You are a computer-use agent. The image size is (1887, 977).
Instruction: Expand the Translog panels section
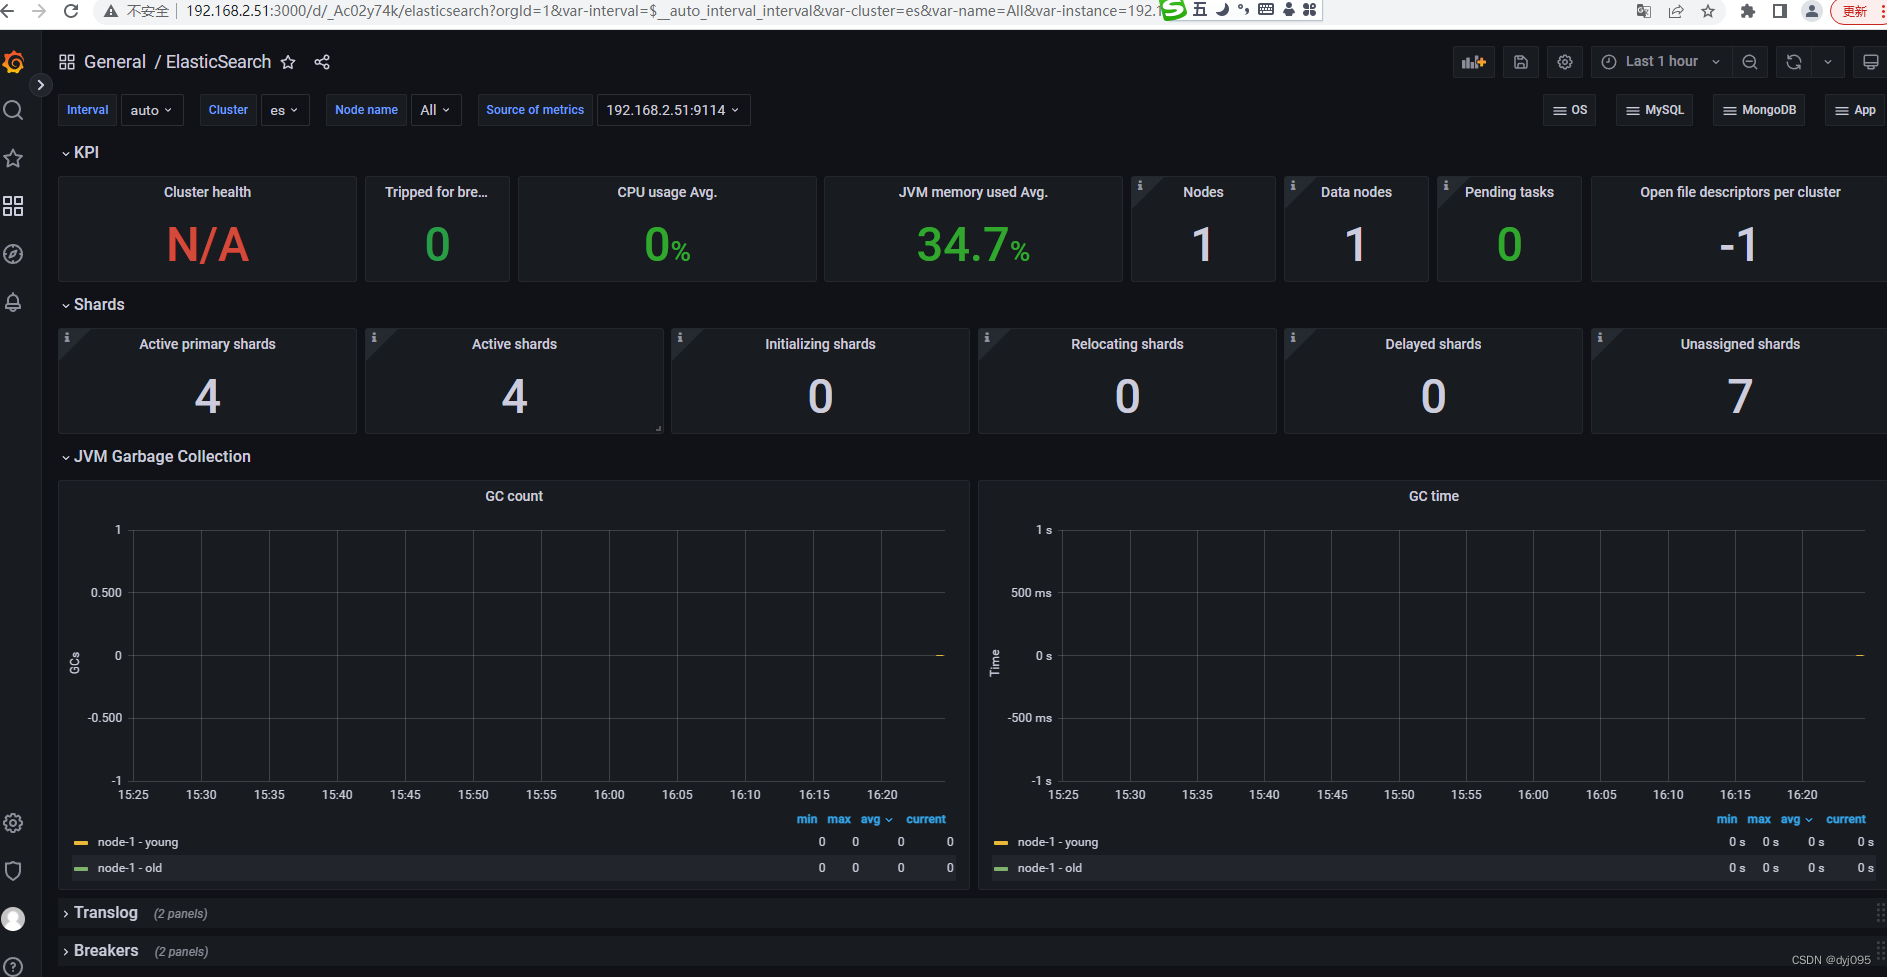point(105,913)
